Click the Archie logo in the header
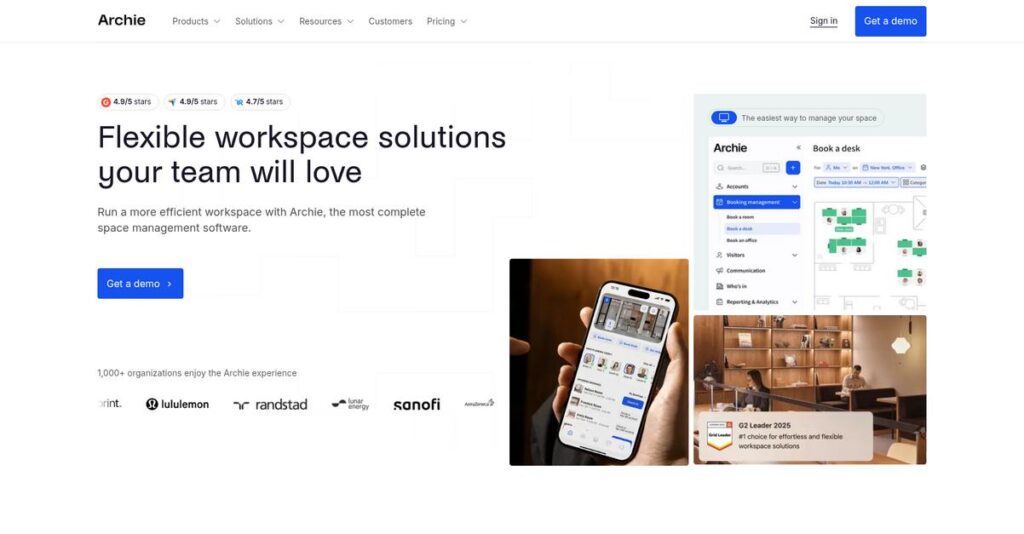This screenshot has width=1024, height=534. pyautogui.click(x=121, y=20)
